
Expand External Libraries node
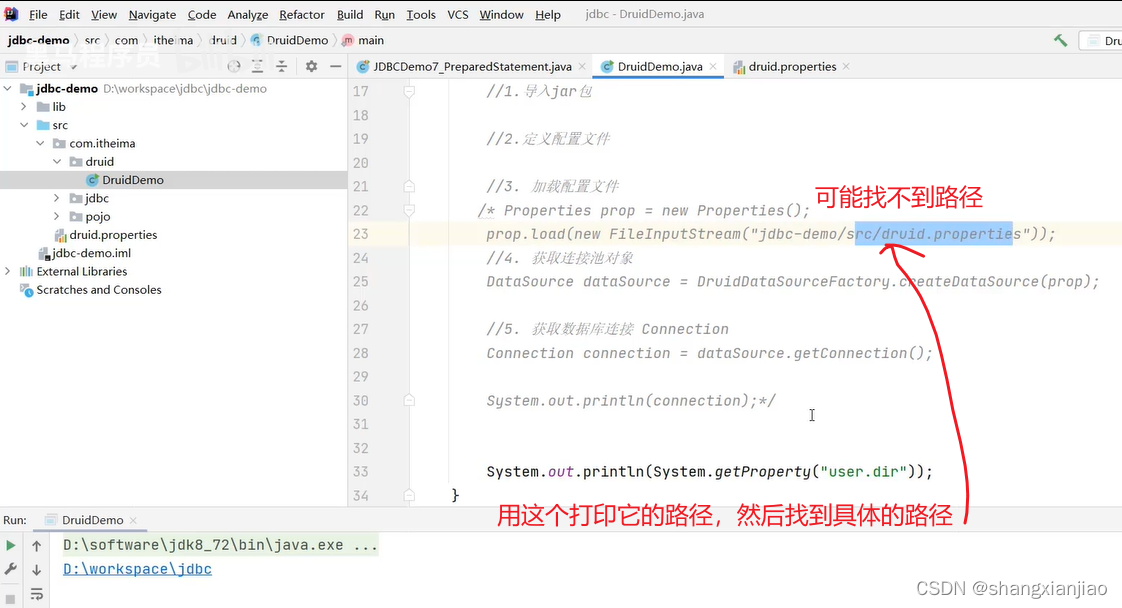click(x=8, y=271)
